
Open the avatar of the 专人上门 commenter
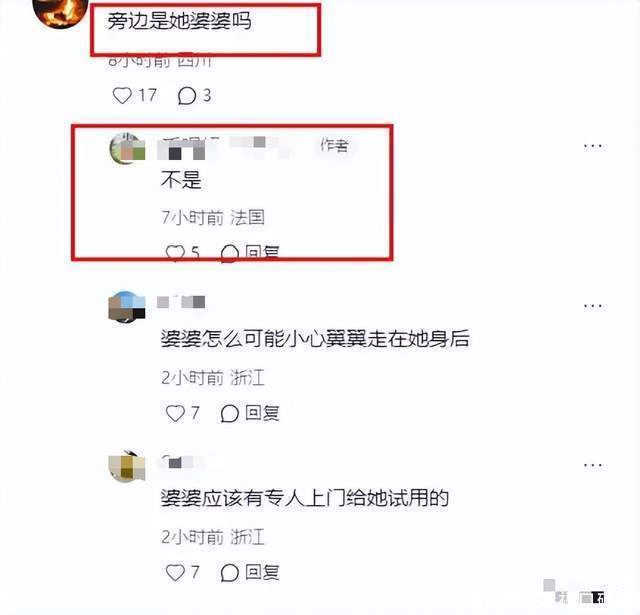point(127,466)
